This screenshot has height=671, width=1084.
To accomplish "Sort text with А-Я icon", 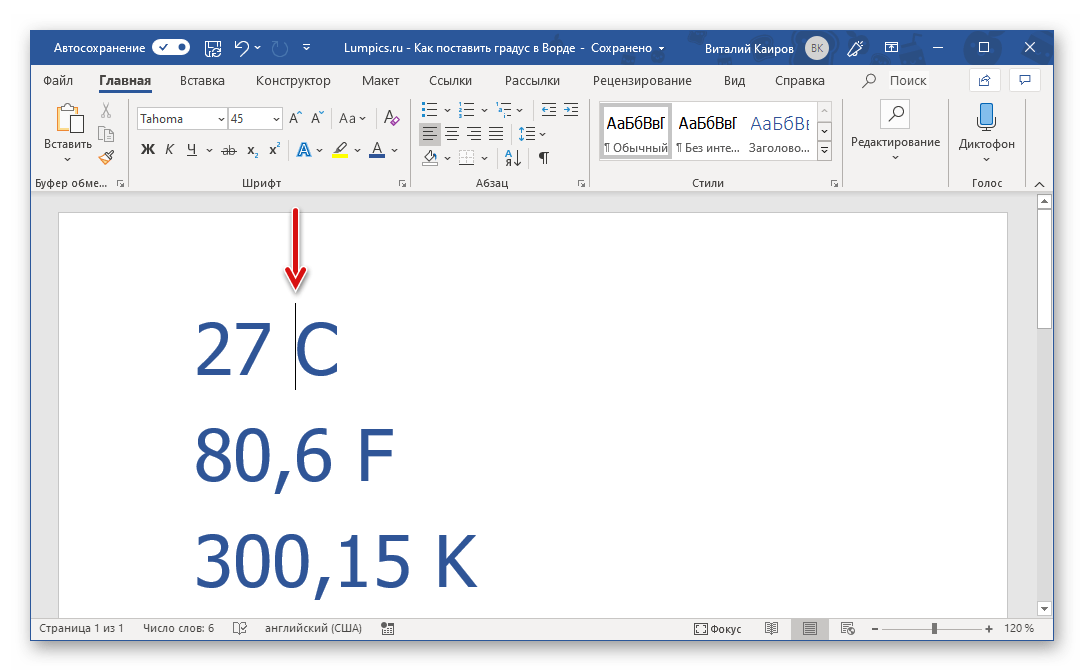I will (512, 158).
